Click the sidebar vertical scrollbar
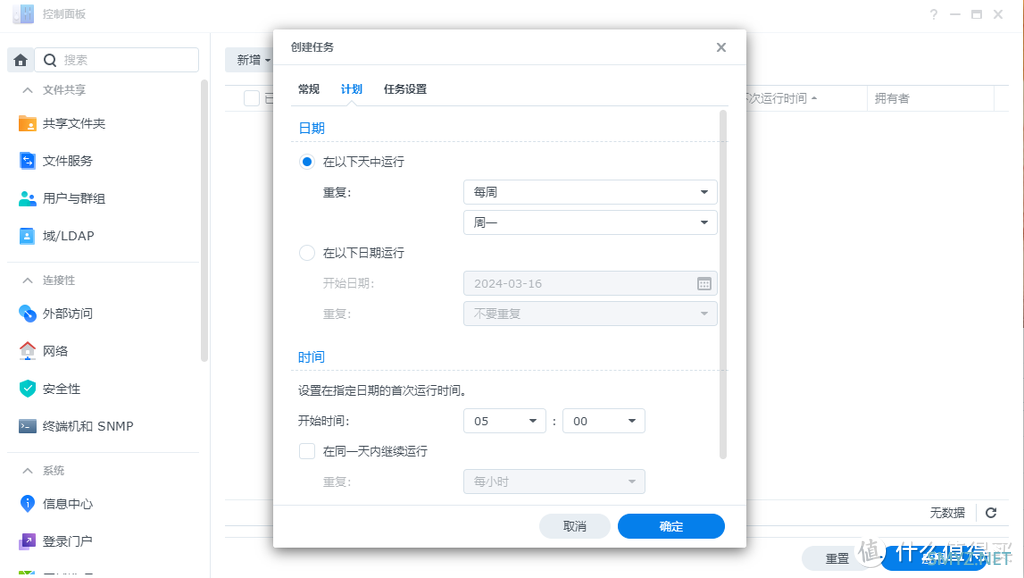 coord(204,221)
